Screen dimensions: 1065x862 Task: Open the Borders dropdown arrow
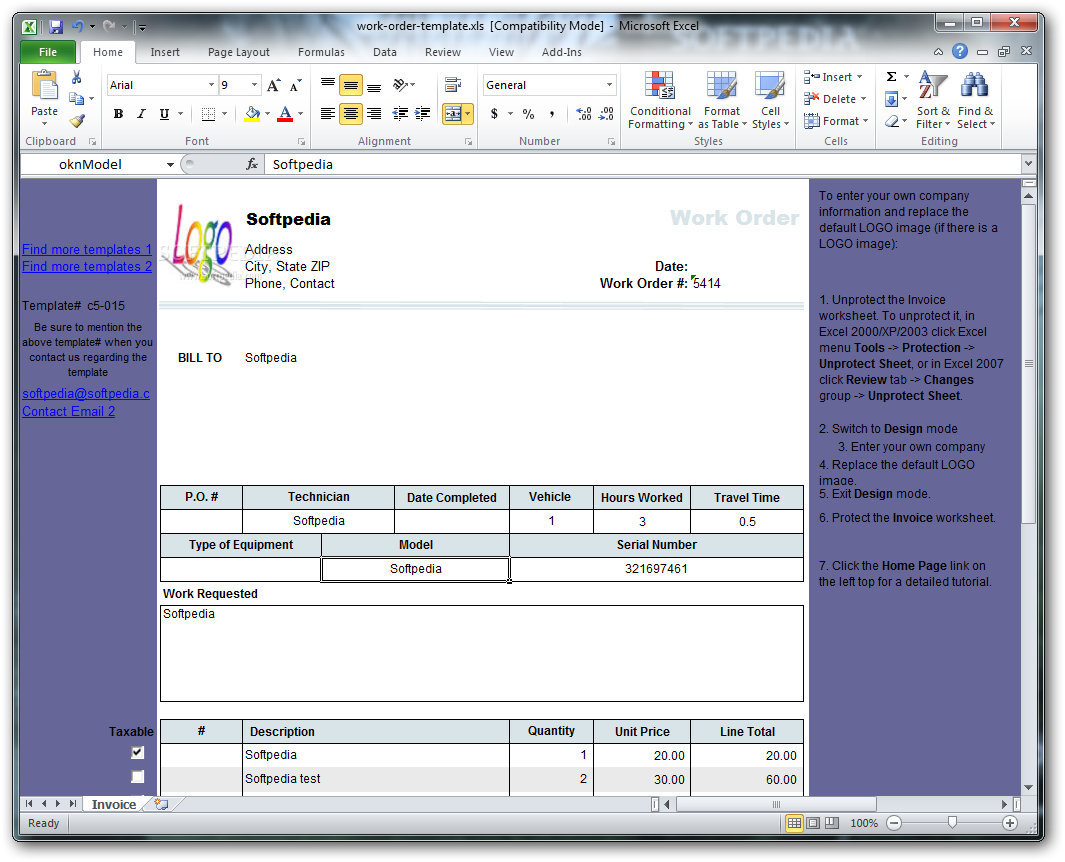pyautogui.click(x=224, y=113)
